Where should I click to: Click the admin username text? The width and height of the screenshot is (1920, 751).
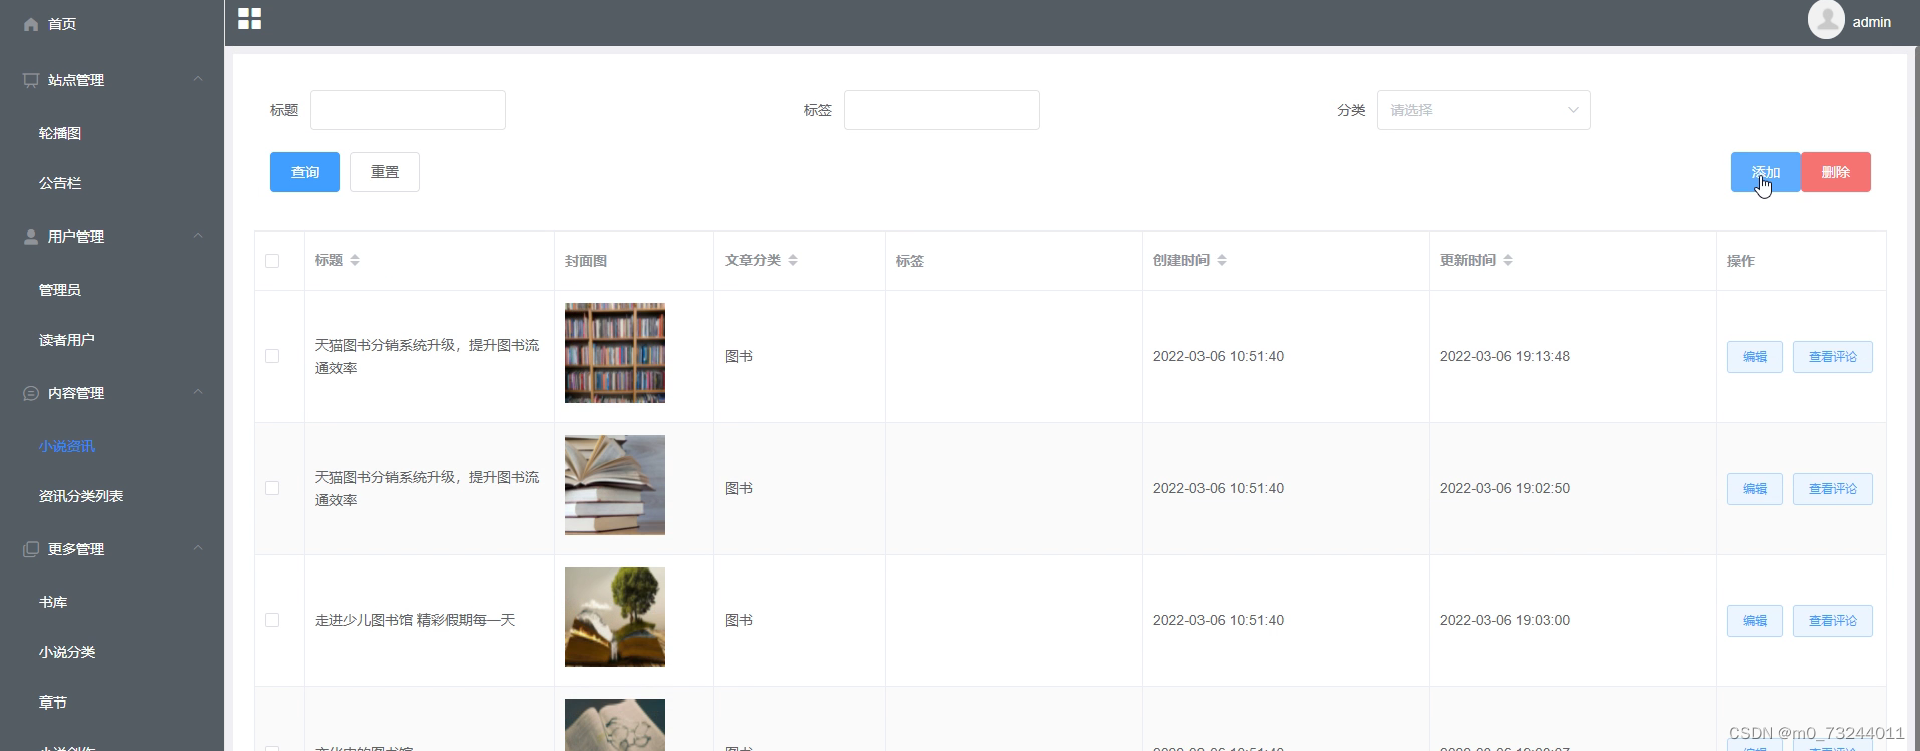[1871, 22]
